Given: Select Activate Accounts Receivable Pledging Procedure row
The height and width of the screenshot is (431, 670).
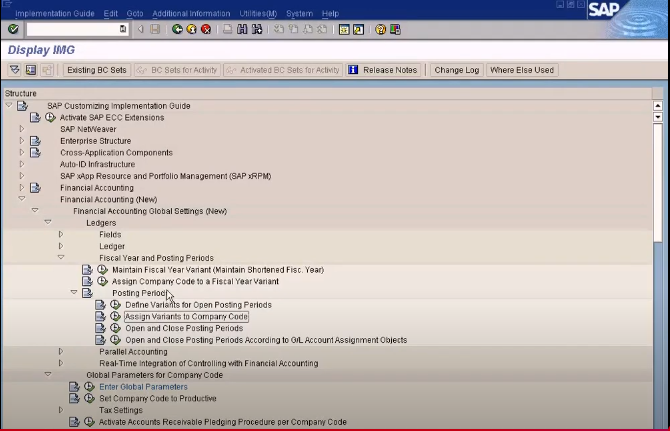Looking at the screenshot, I should point(223,422).
